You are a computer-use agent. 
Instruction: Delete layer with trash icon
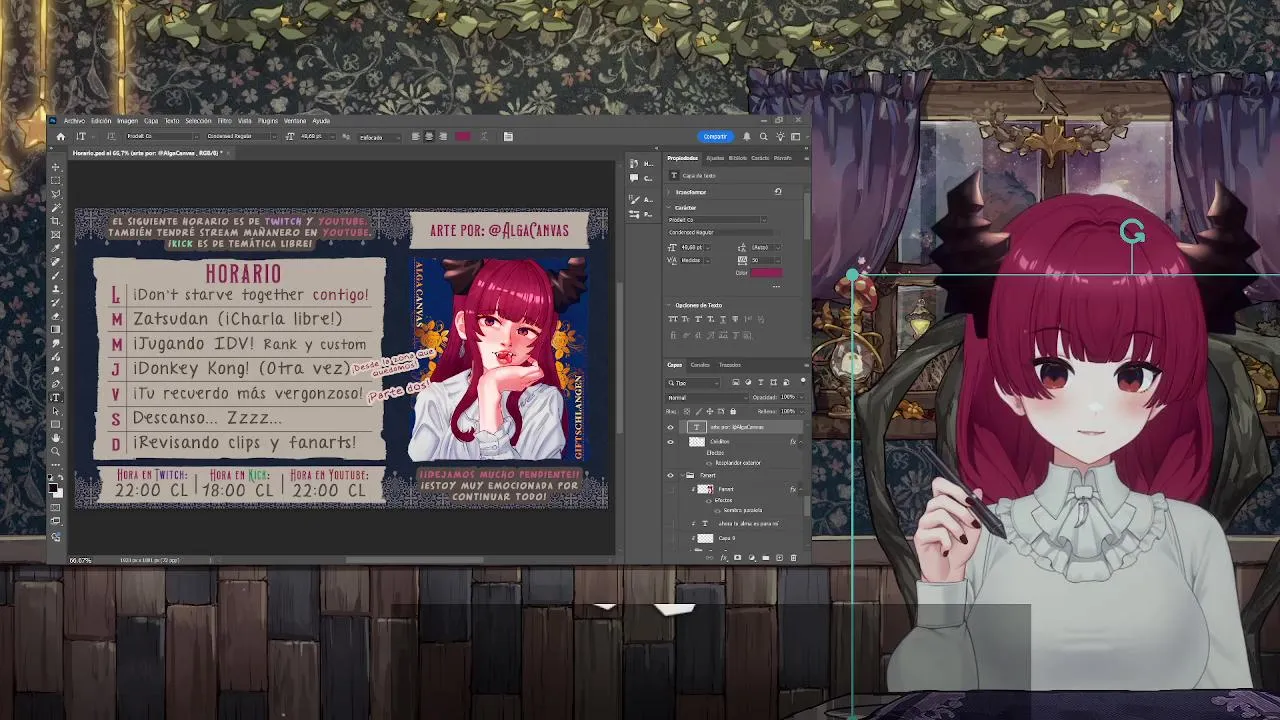pos(793,557)
